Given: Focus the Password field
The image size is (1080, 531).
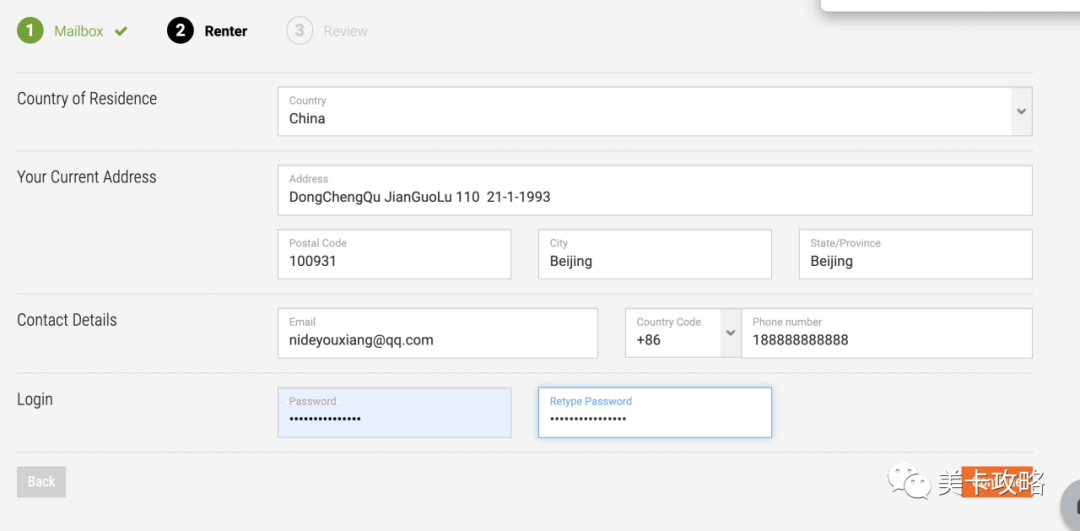Looking at the screenshot, I should [x=394, y=413].
